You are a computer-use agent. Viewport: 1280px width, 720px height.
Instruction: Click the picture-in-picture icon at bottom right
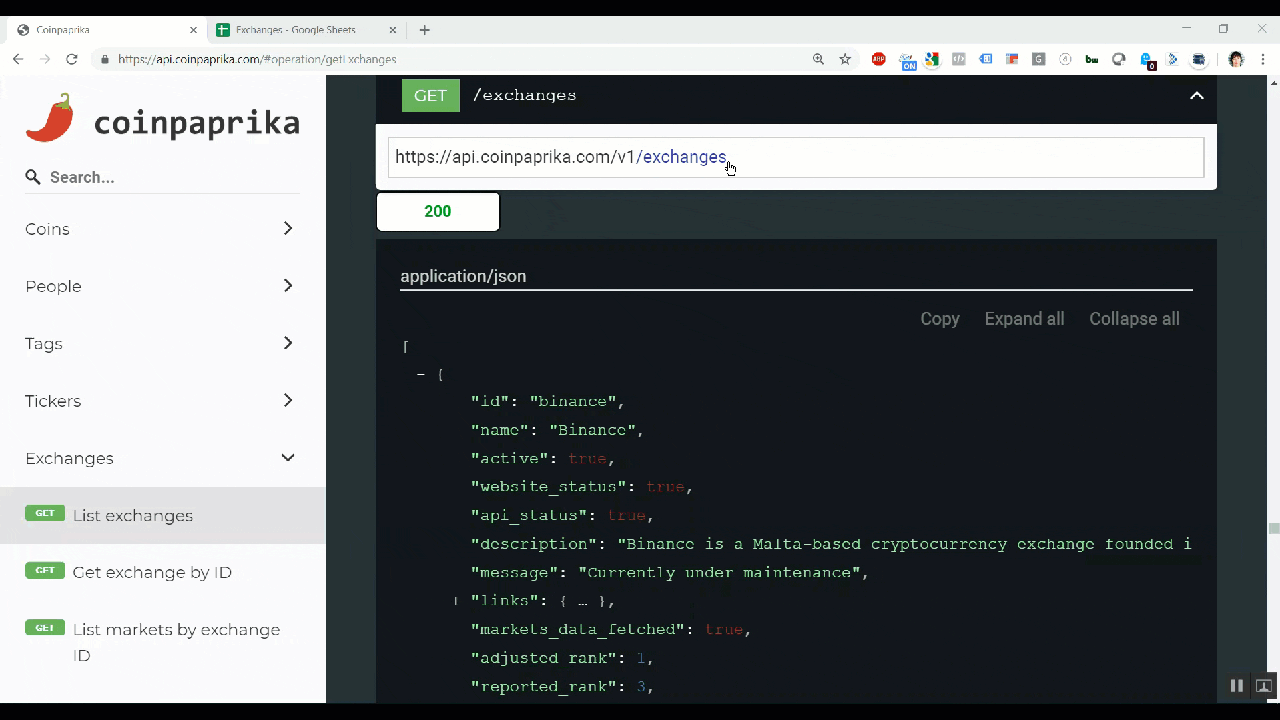click(x=1264, y=686)
